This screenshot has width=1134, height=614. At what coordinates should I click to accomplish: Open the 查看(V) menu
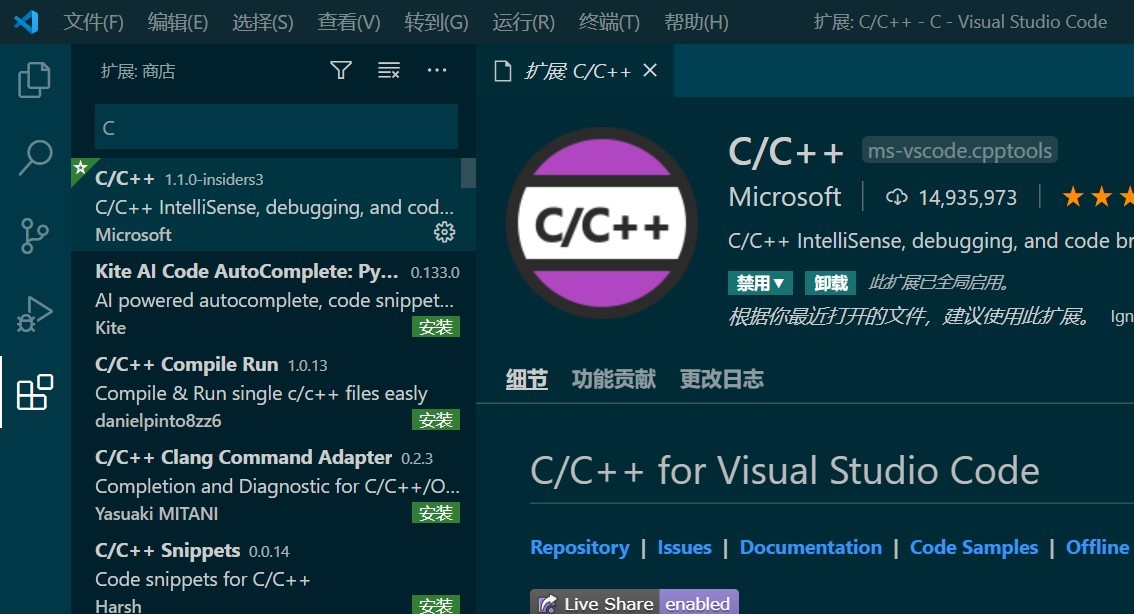click(349, 22)
